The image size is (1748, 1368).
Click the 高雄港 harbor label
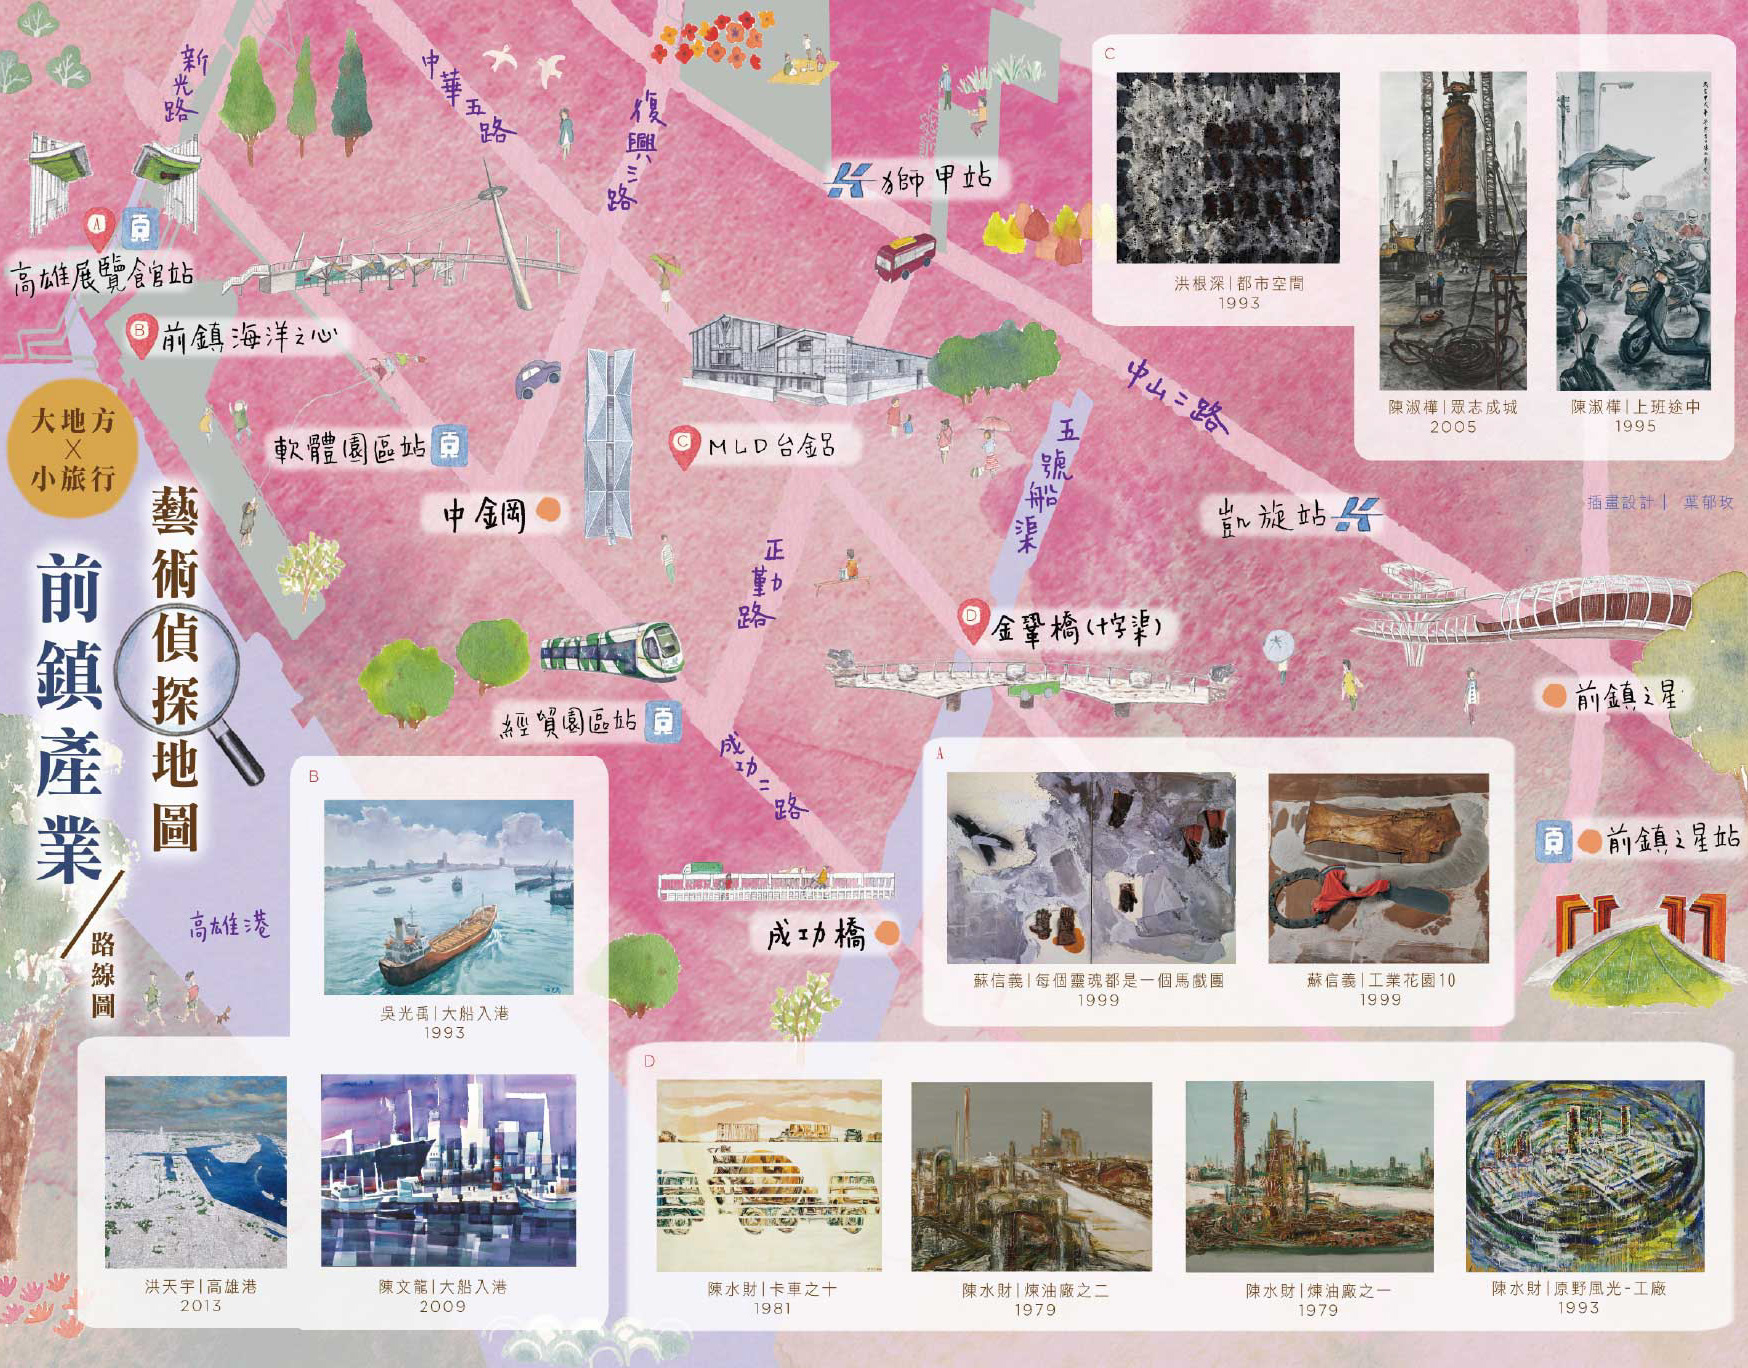pyautogui.click(x=230, y=925)
